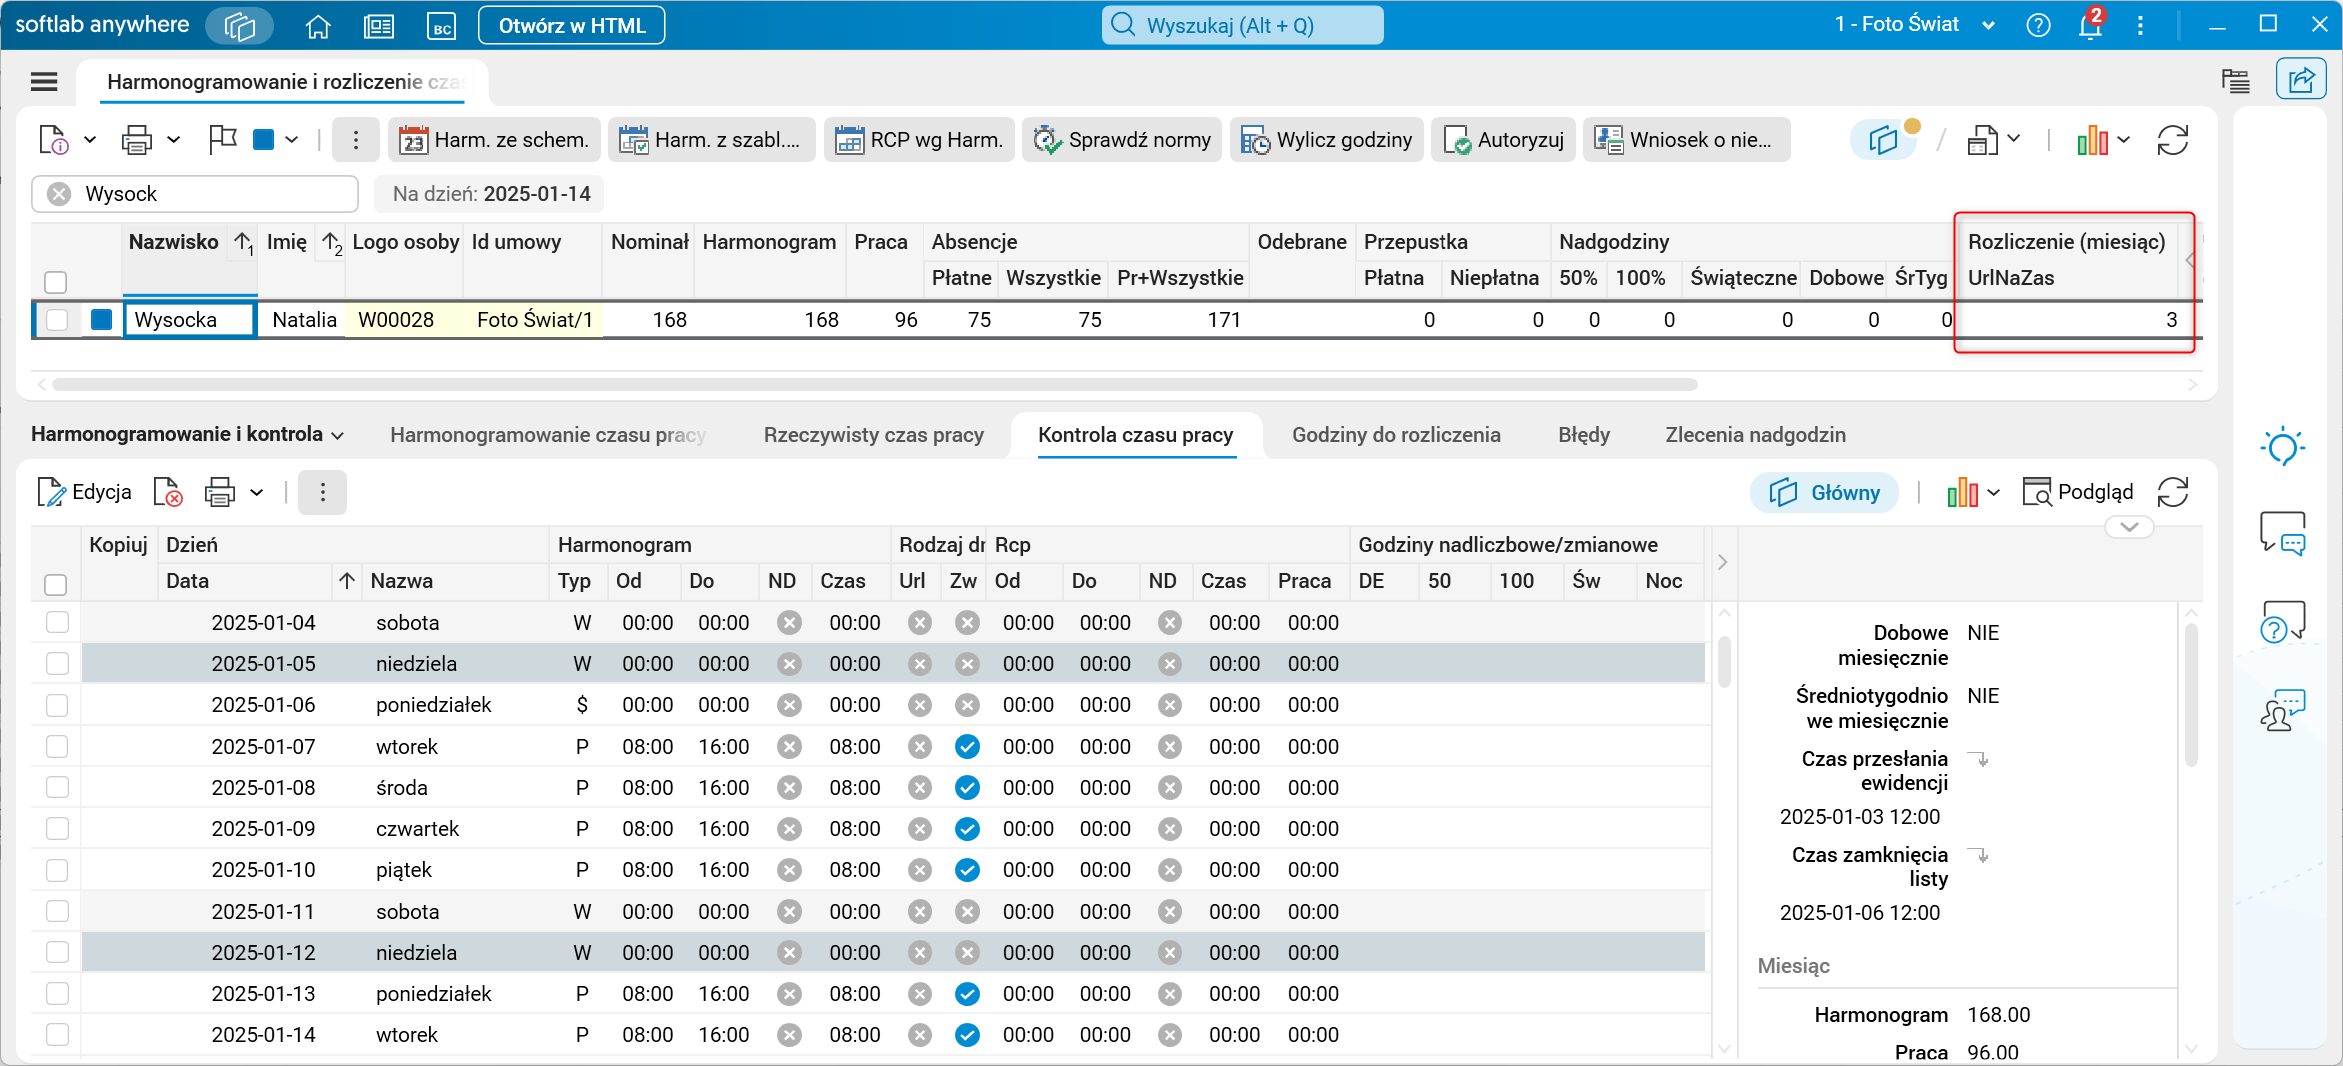Switch to Godziny do rozliczenia tab

[x=1396, y=435]
